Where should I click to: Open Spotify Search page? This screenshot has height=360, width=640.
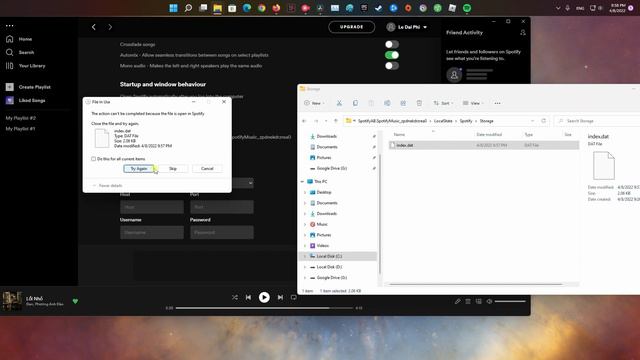20,52
